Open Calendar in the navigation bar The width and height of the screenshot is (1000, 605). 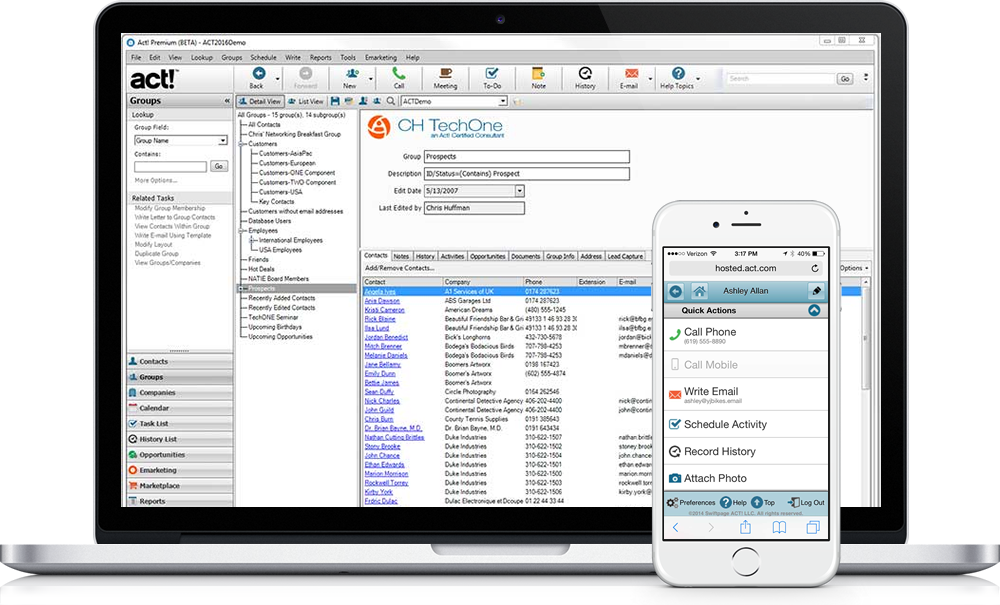pos(180,408)
